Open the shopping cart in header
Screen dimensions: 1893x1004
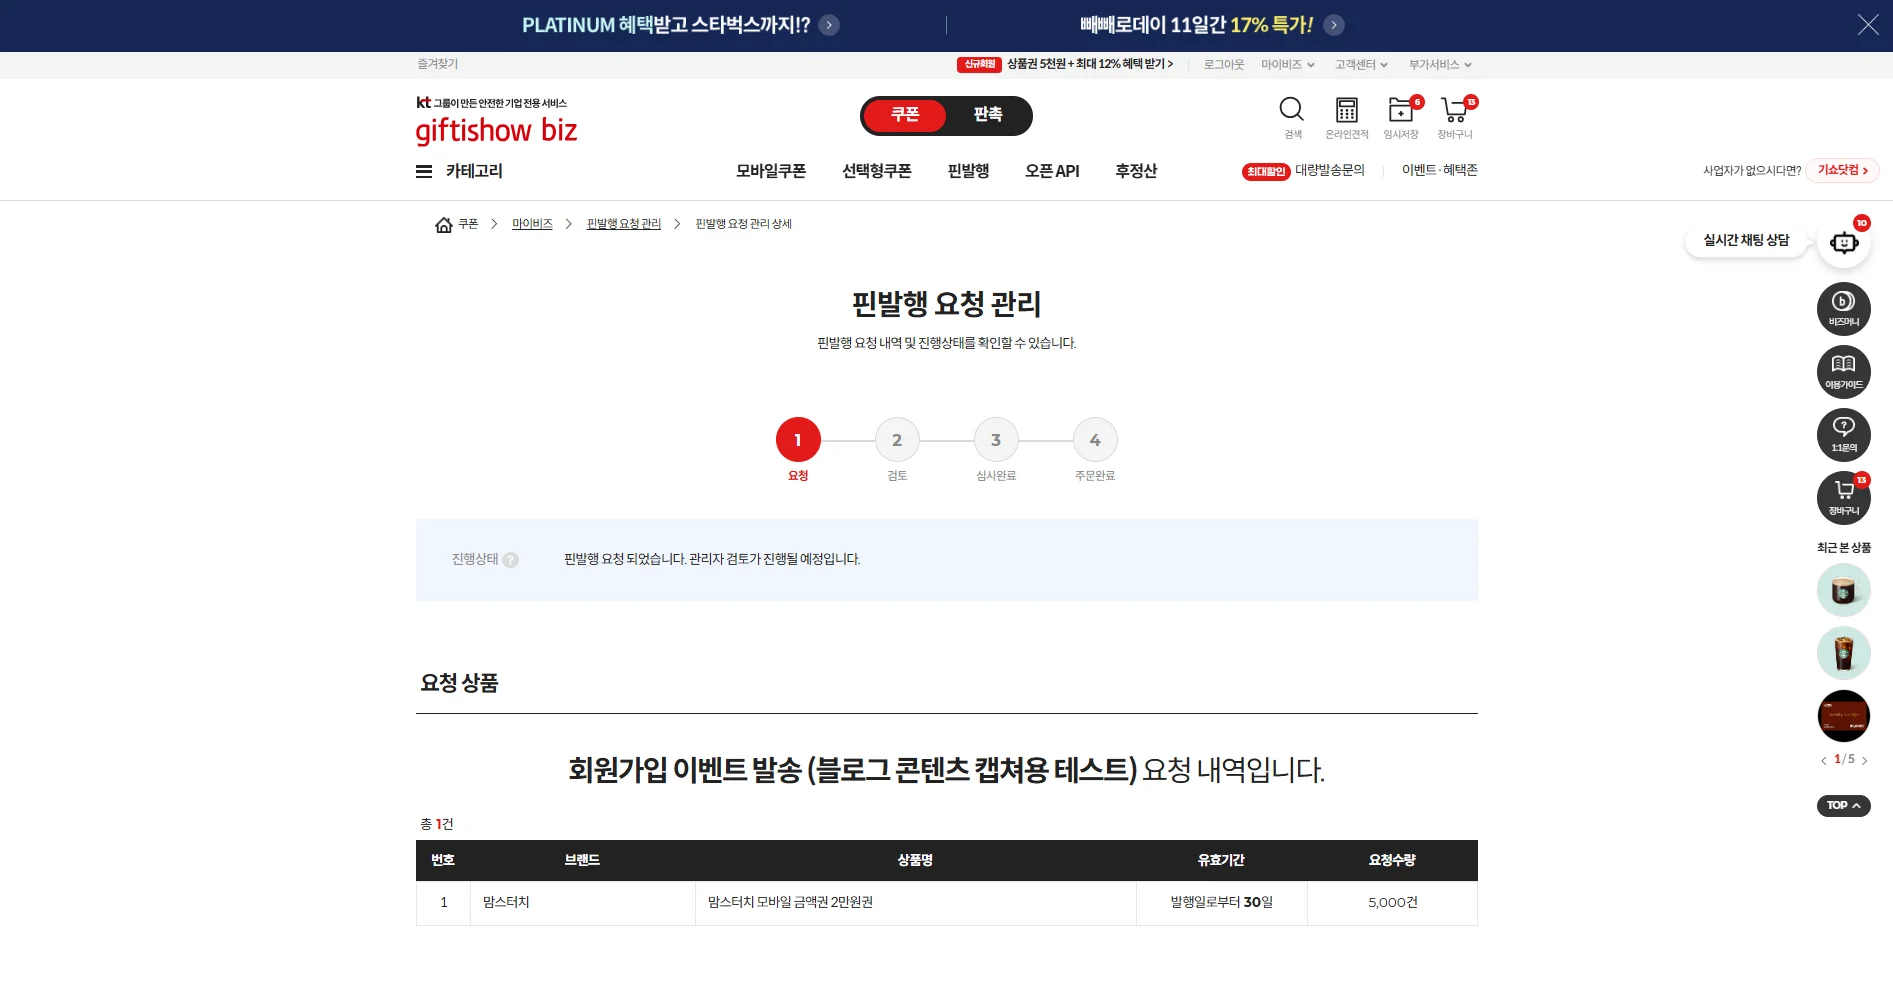1454,110
